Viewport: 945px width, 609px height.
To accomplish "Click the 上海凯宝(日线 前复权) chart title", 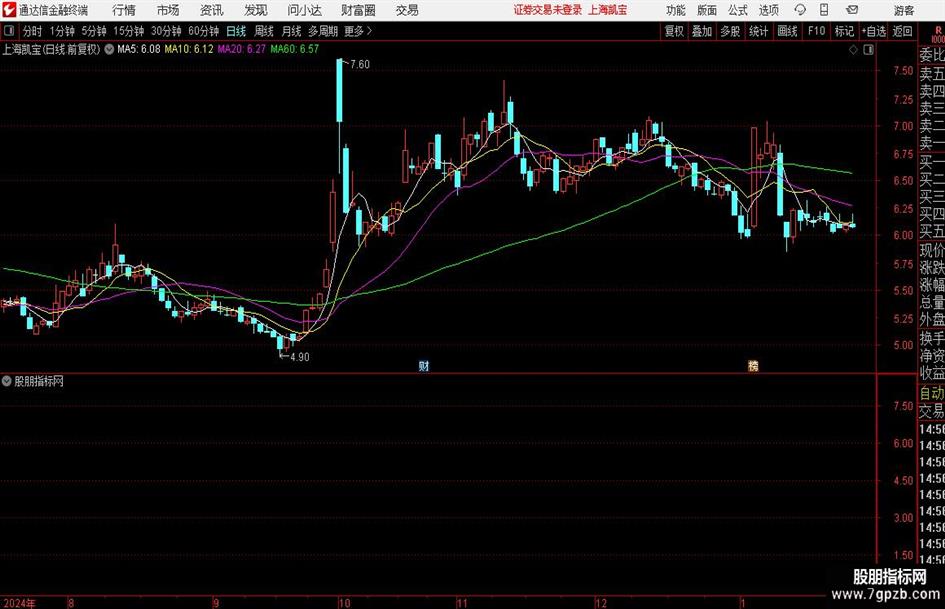I will tap(51, 49).
